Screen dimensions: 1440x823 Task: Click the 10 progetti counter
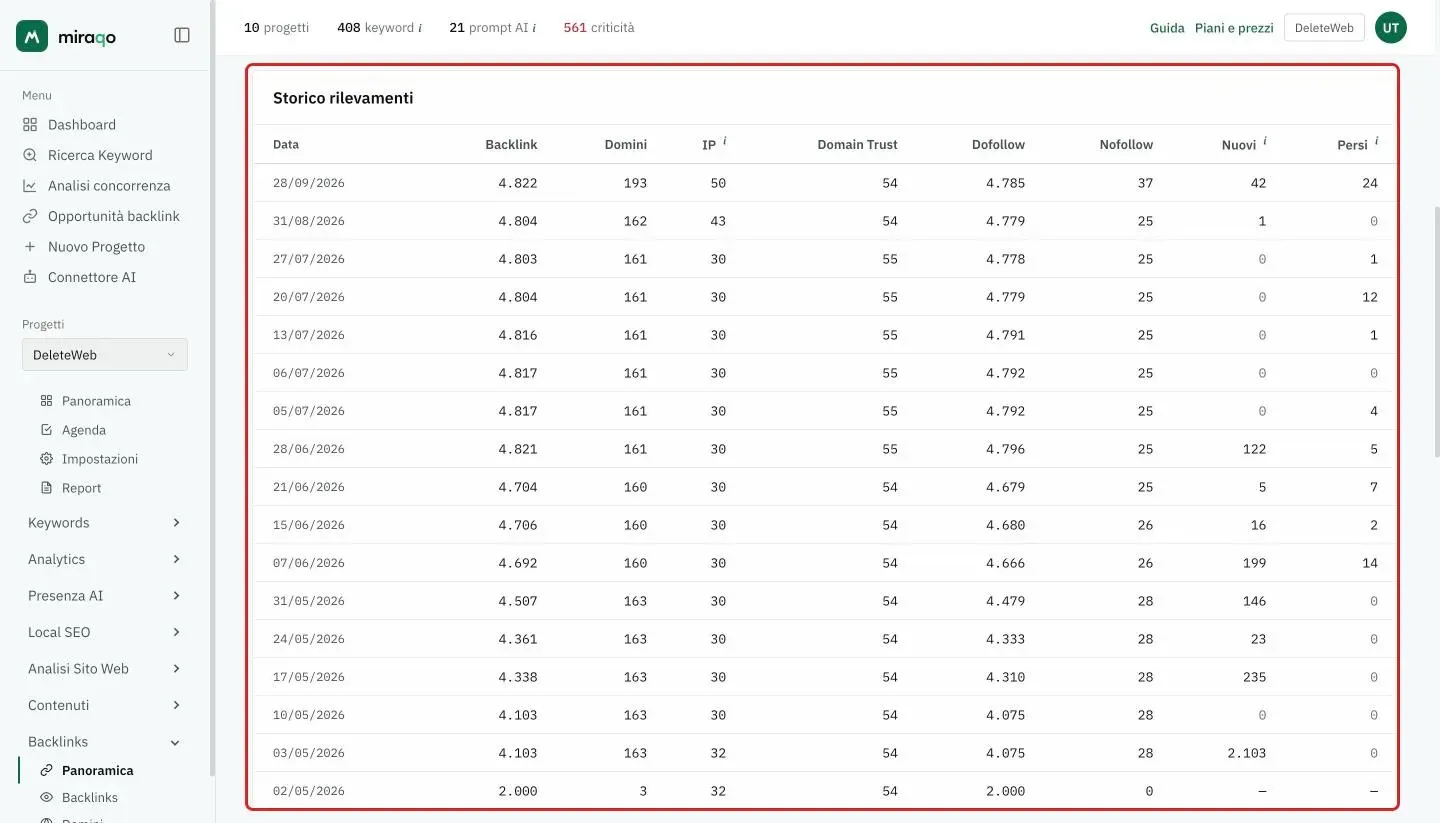[x=277, y=28]
